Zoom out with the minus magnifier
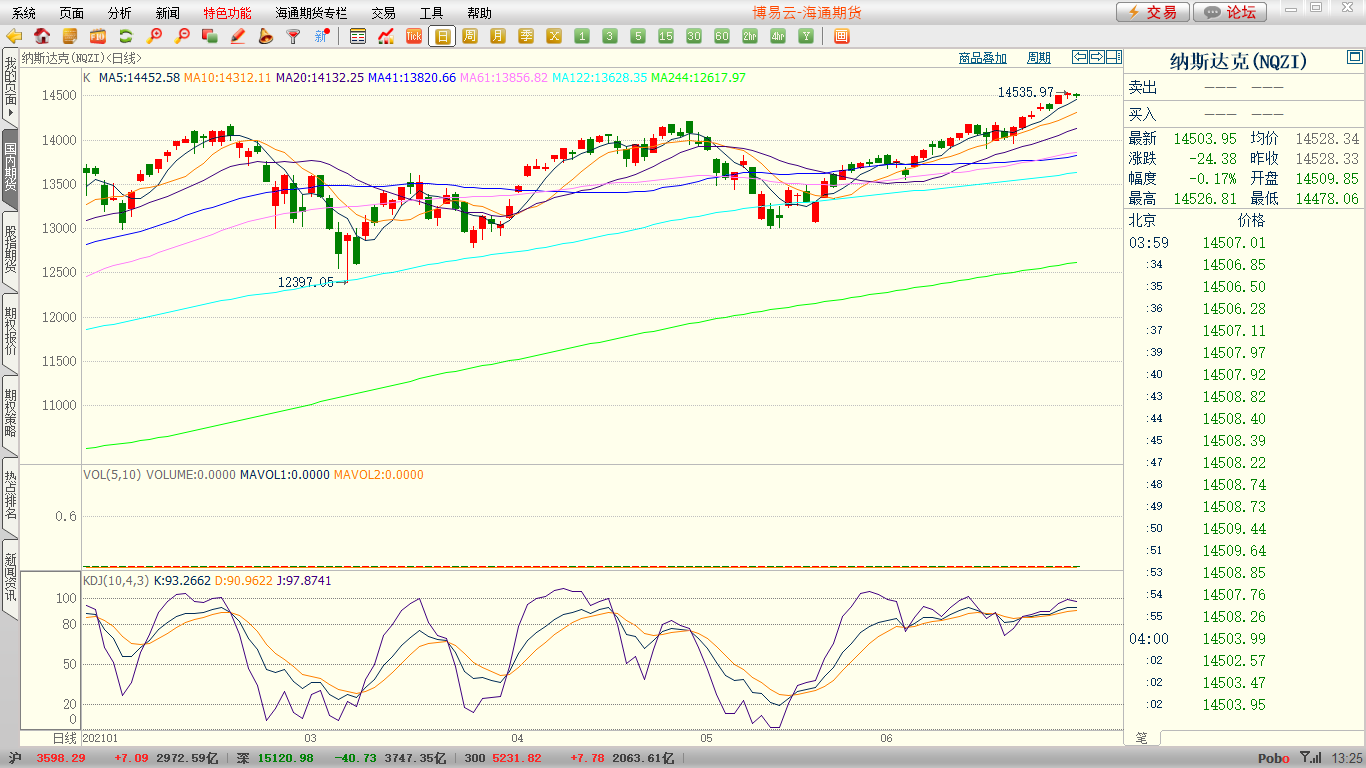Screen dimensions: 1366x768 [182, 36]
